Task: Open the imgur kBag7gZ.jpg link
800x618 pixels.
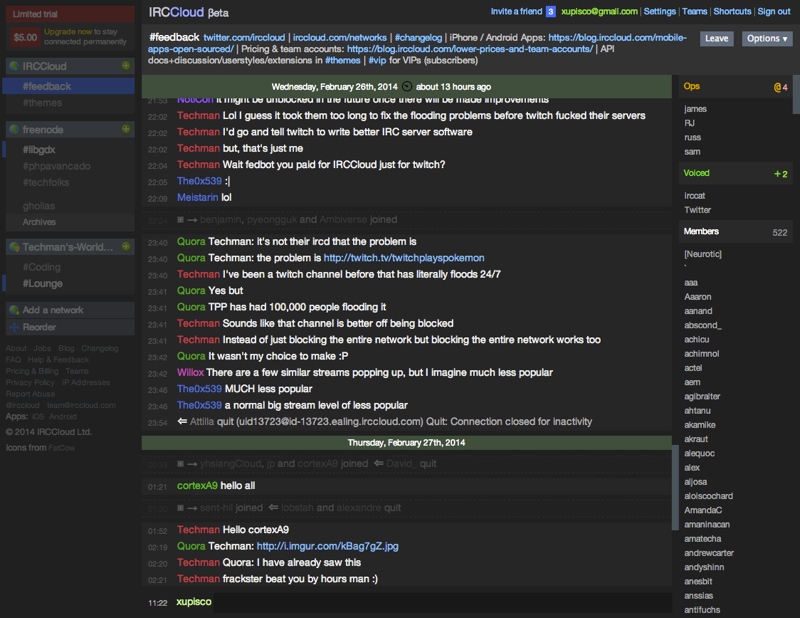Action: click(x=327, y=546)
